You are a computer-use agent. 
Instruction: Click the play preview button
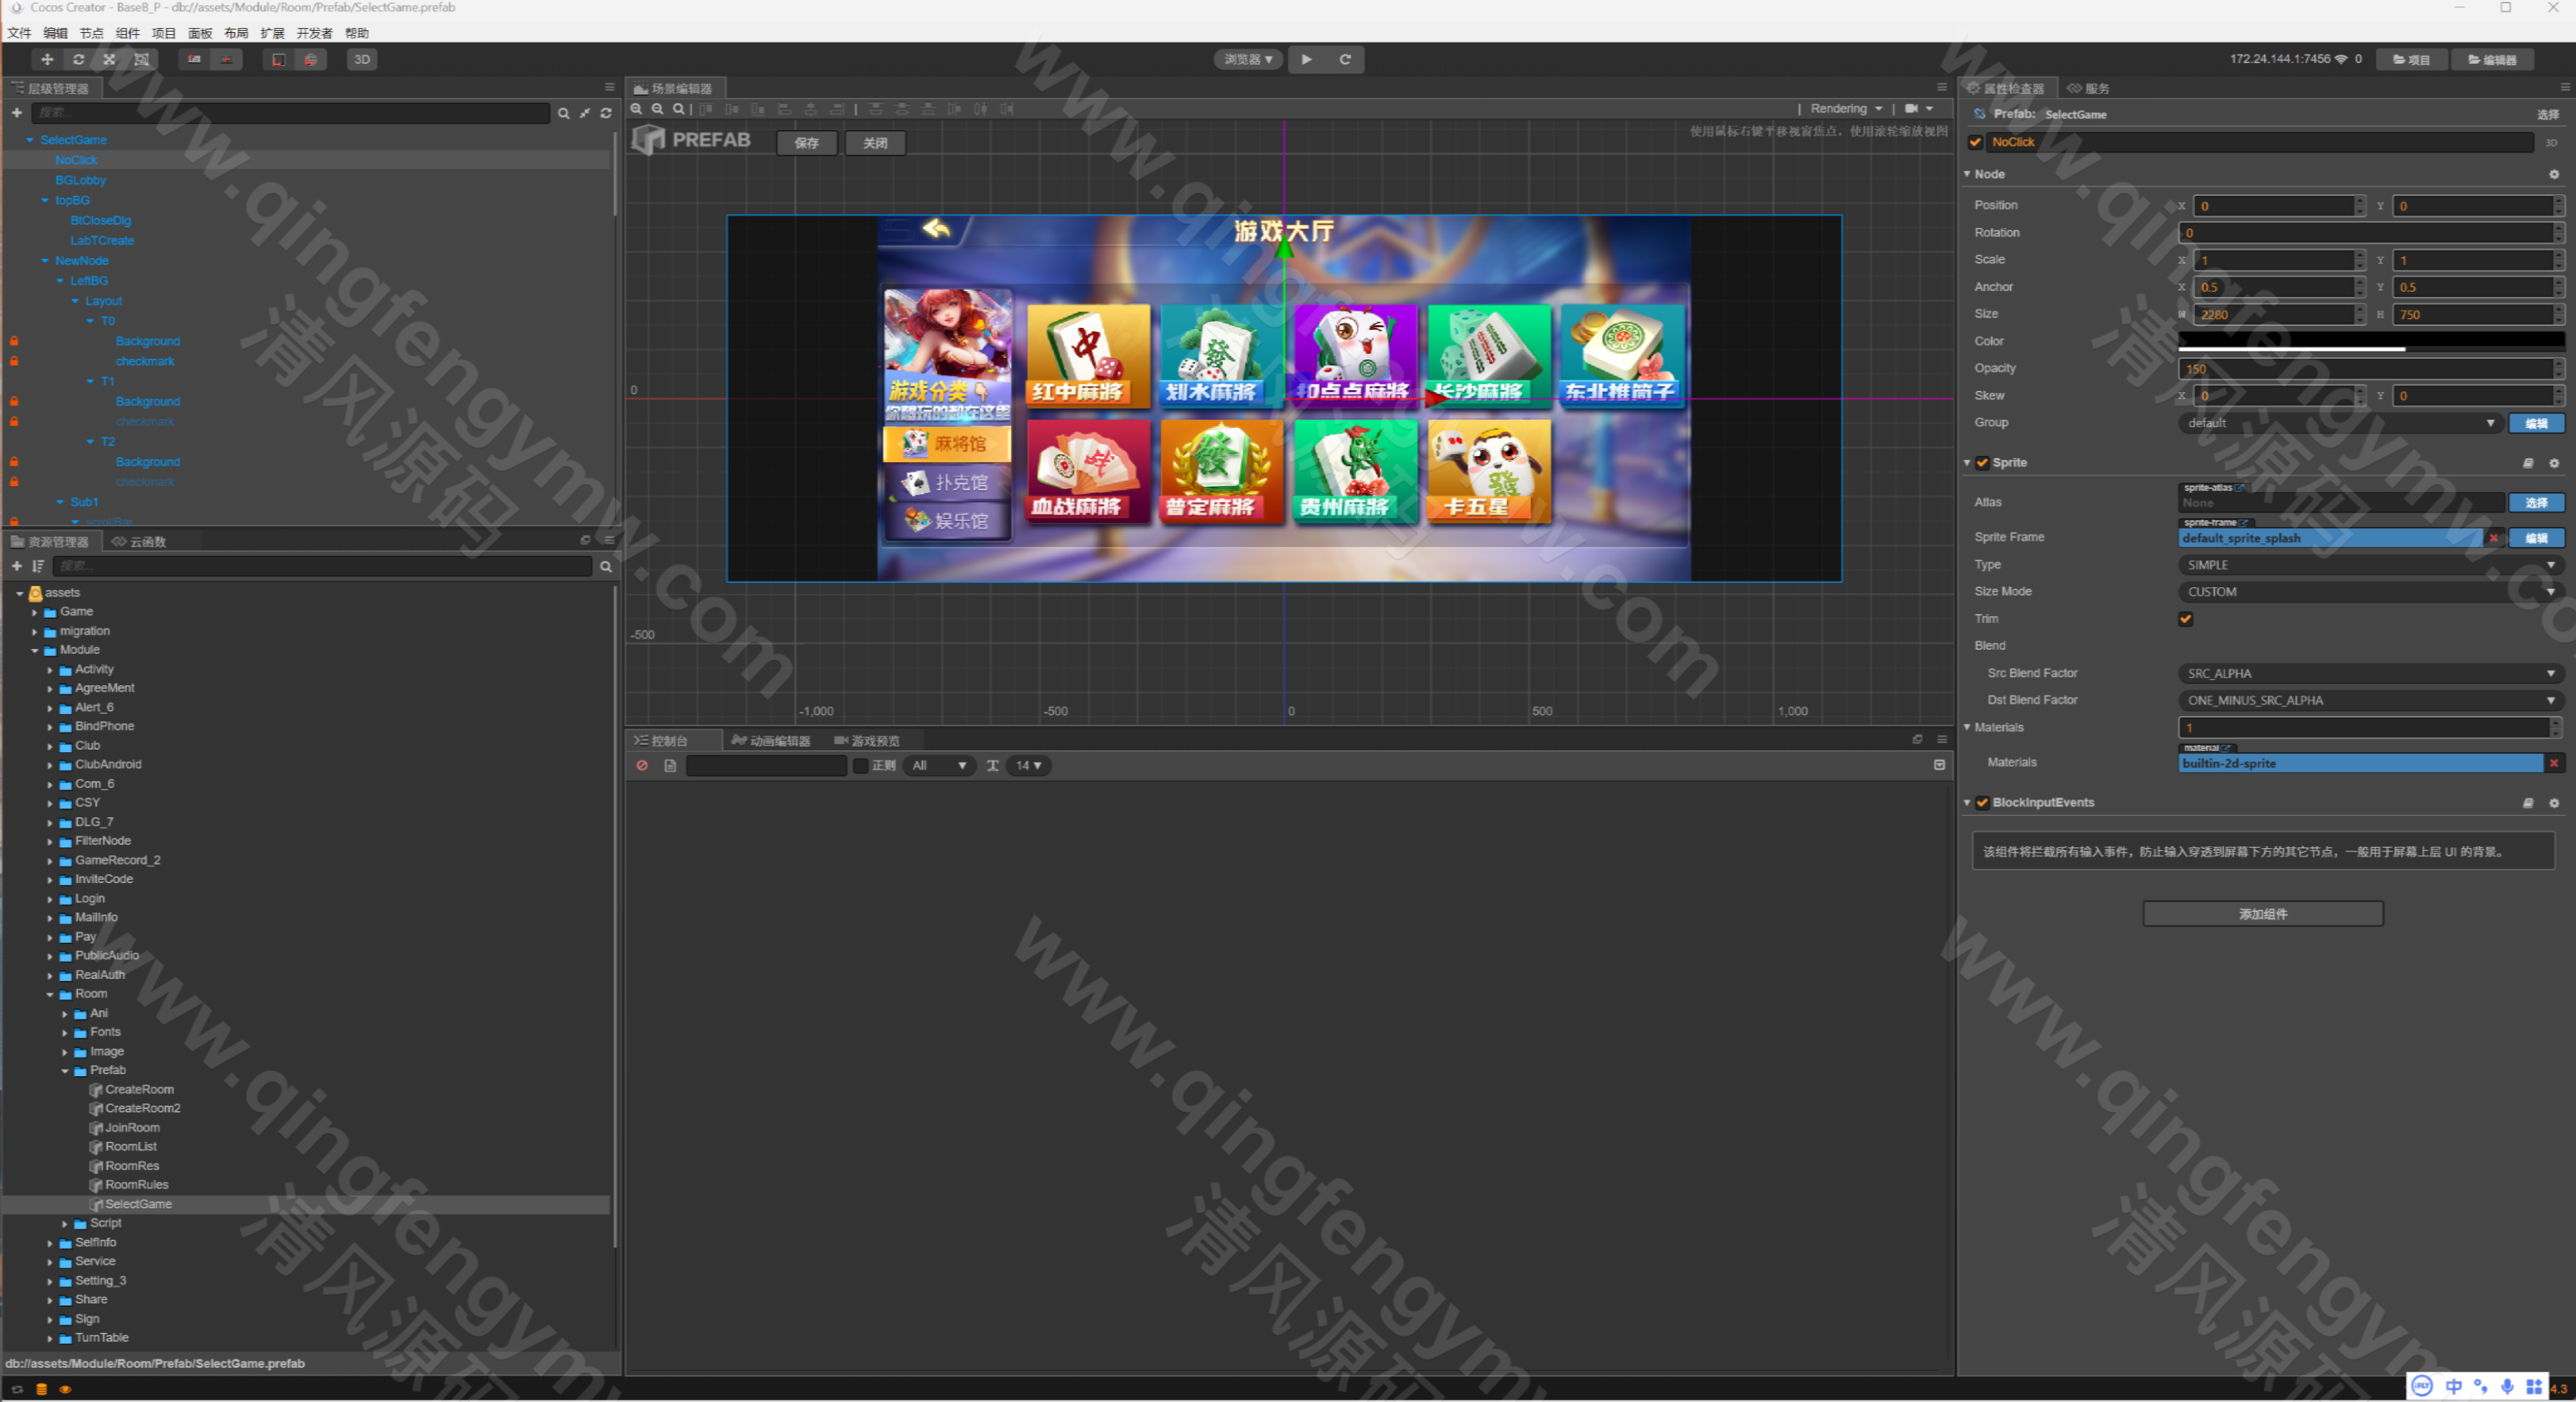tap(1306, 59)
